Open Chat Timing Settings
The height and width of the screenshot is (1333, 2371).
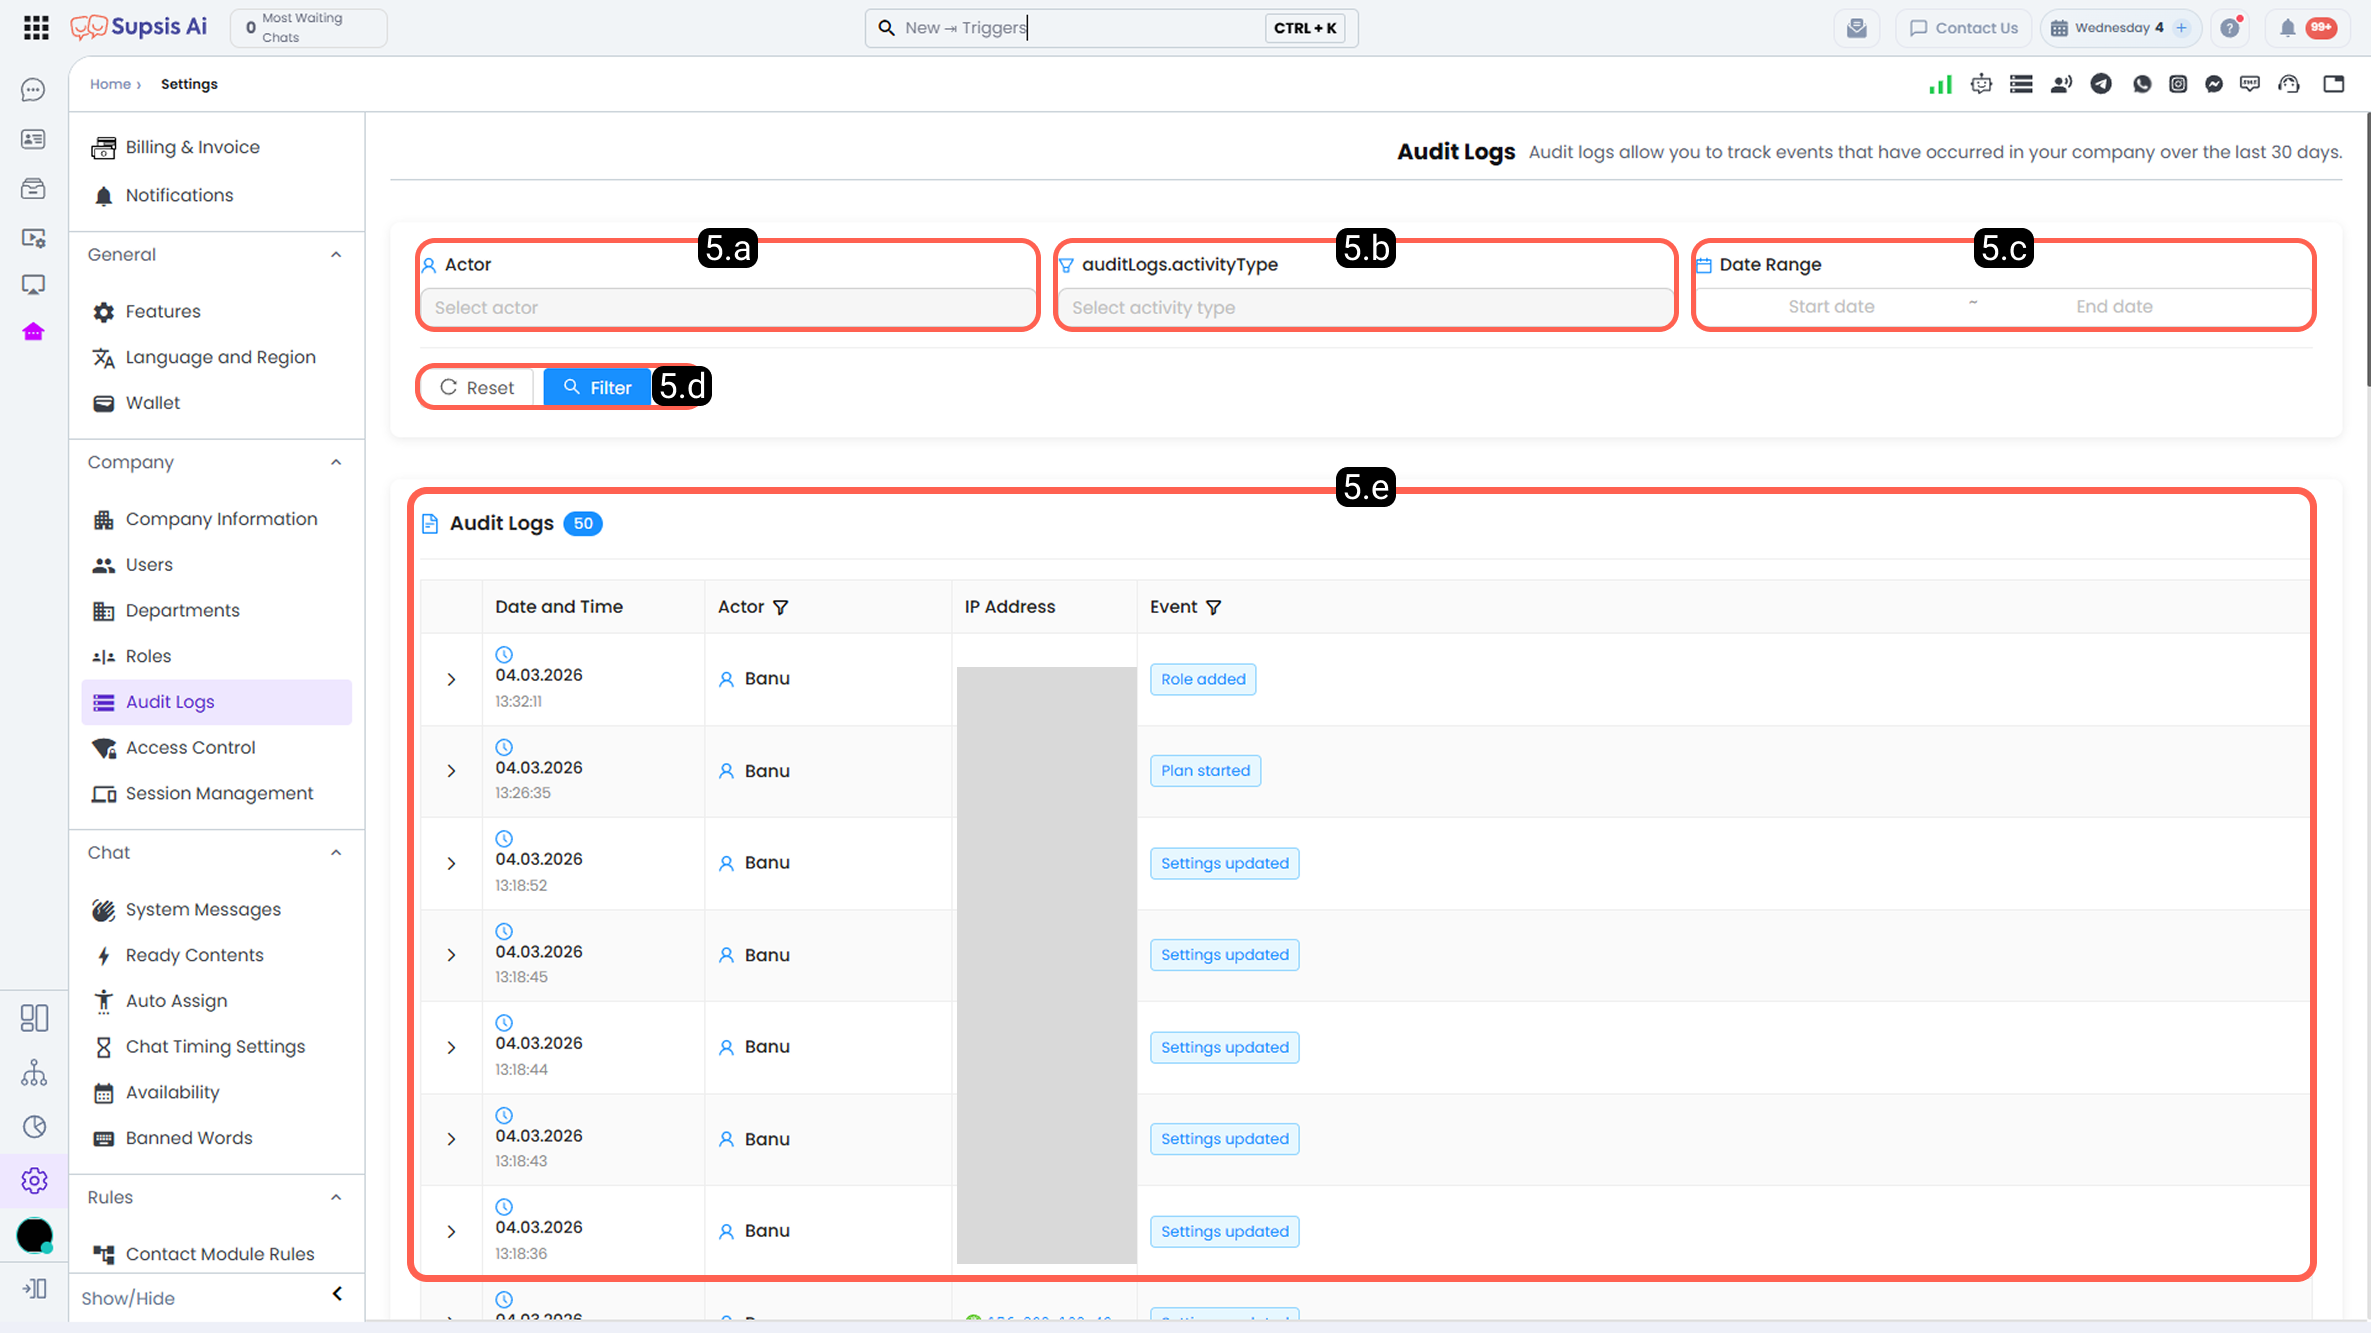tap(216, 1047)
